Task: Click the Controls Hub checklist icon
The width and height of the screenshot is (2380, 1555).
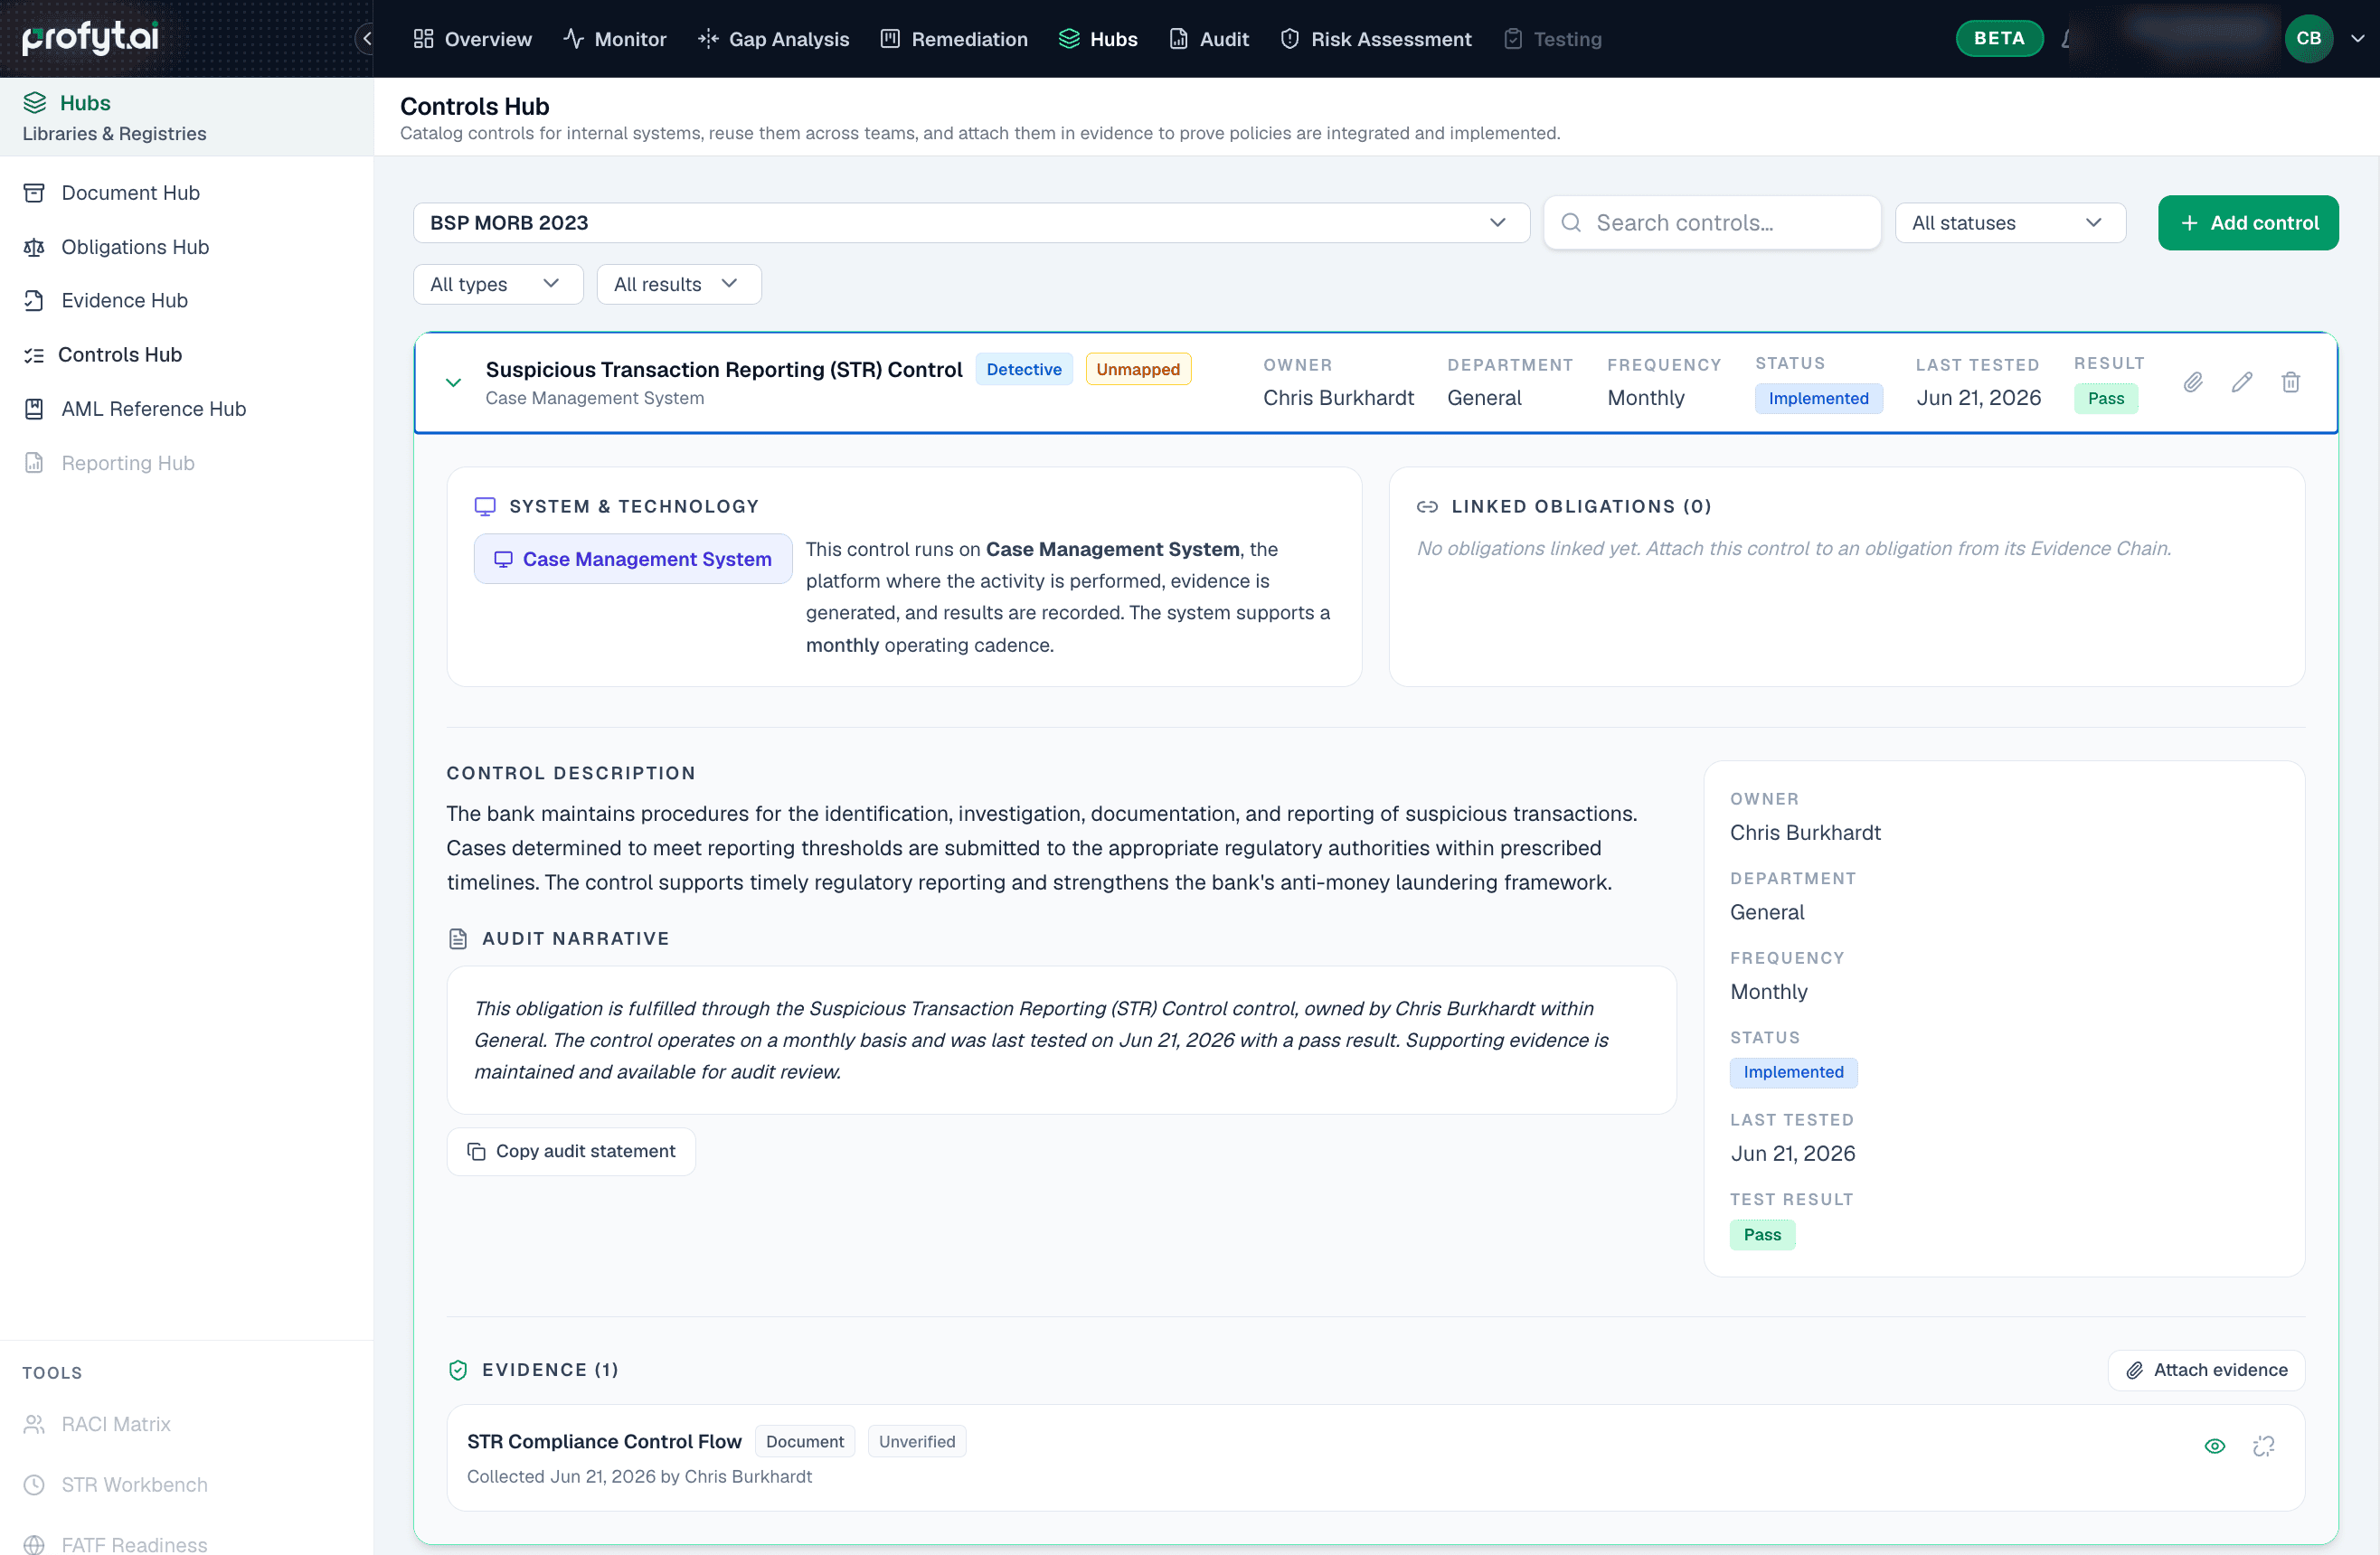Action: coord(34,355)
